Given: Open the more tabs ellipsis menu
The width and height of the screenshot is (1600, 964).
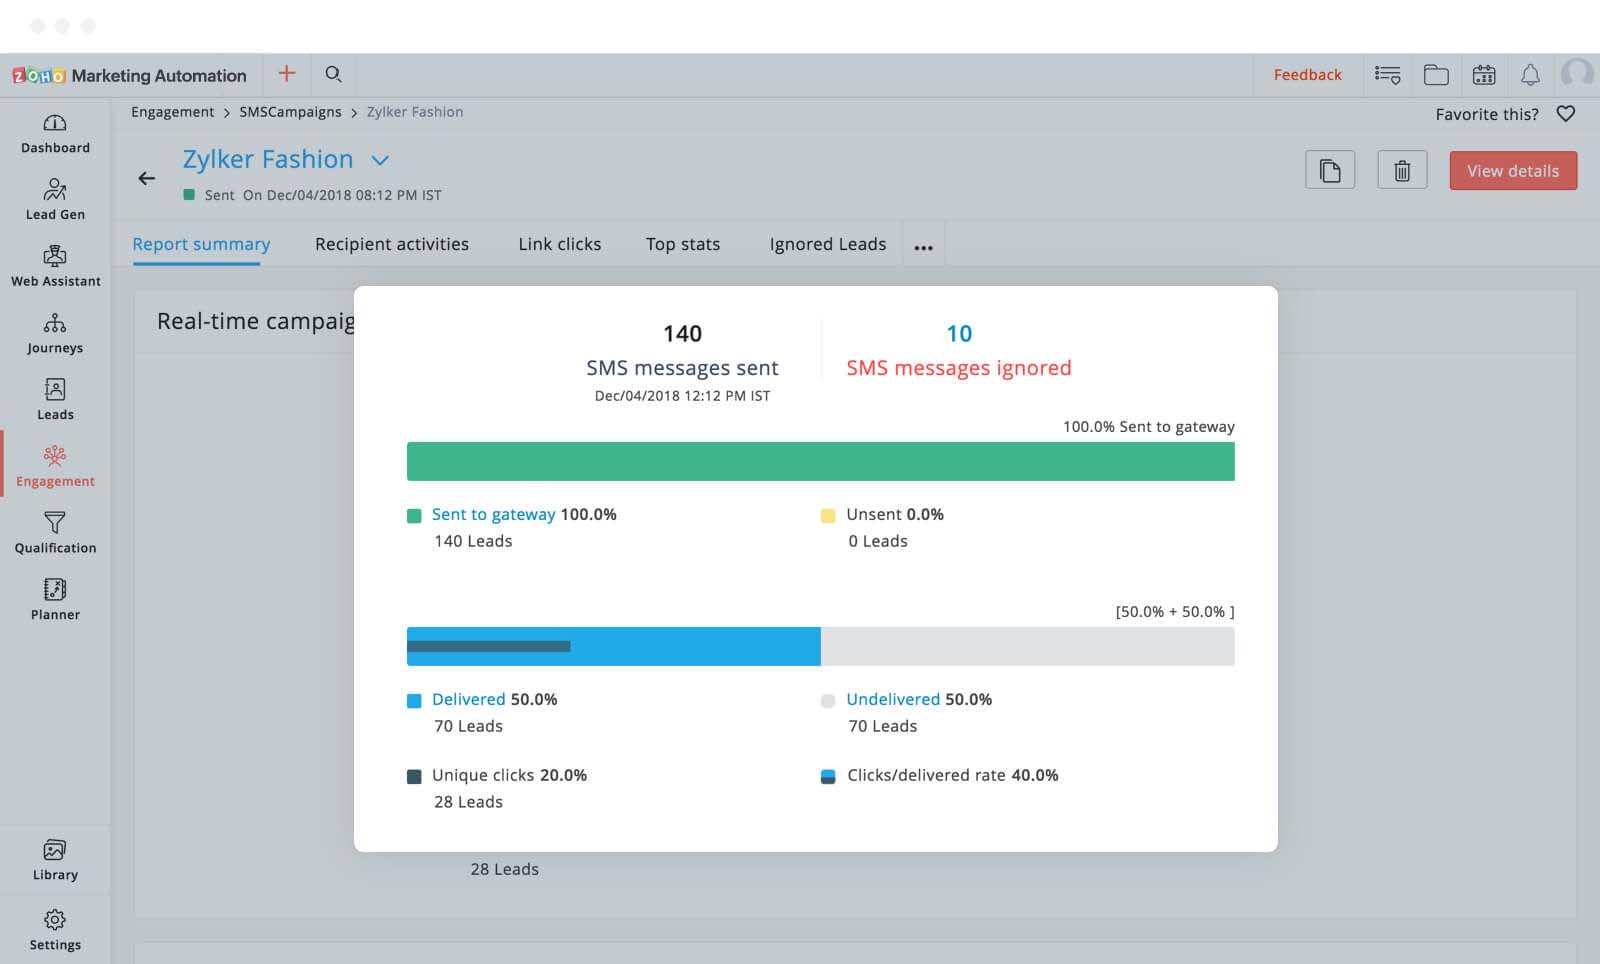Looking at the screenshot, I should pos(923,246).
